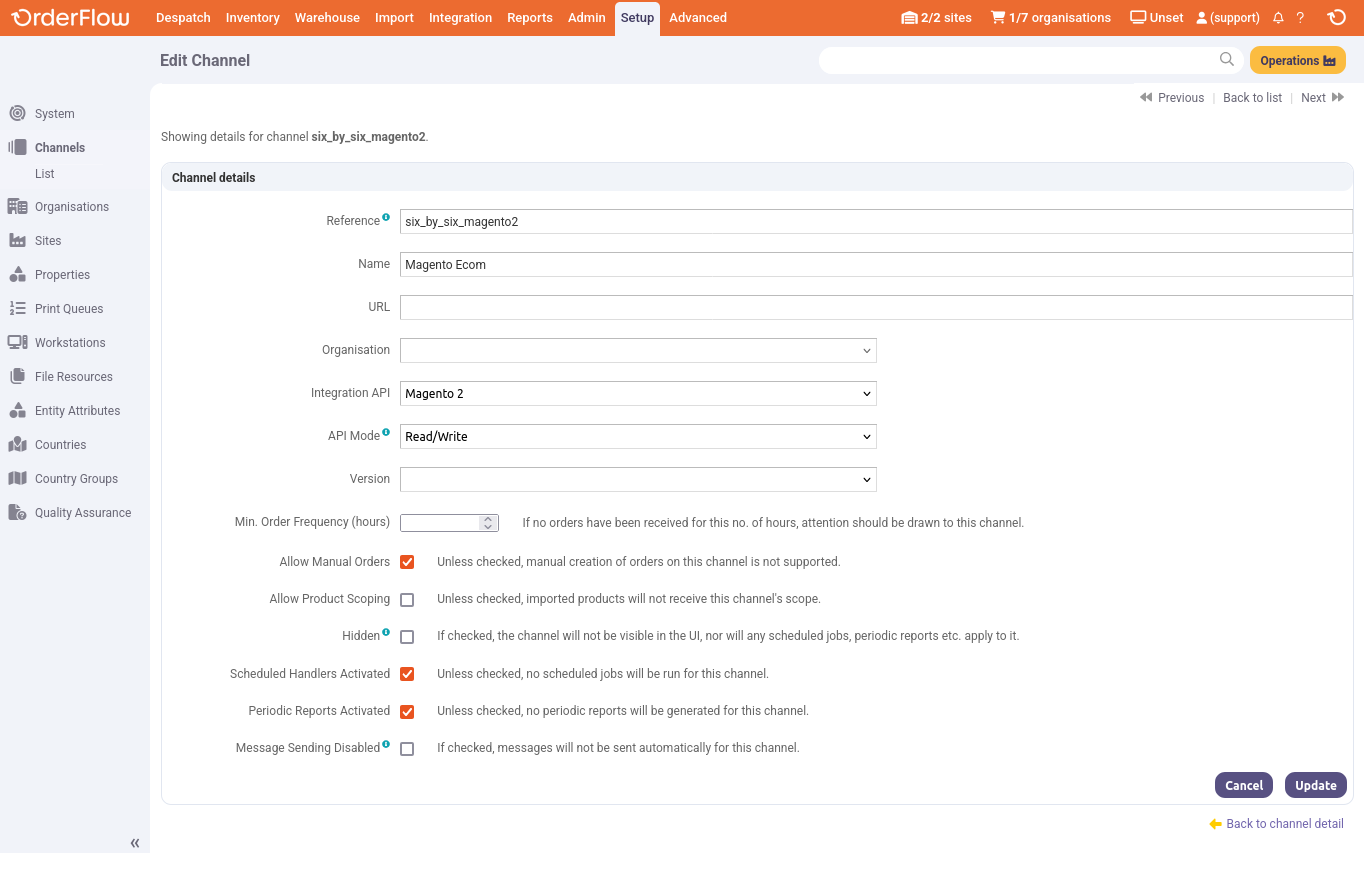This screenshot has width=1364, height=869.
Task: Open the Channels section in the sidebar
Action: tap(57, 147)
